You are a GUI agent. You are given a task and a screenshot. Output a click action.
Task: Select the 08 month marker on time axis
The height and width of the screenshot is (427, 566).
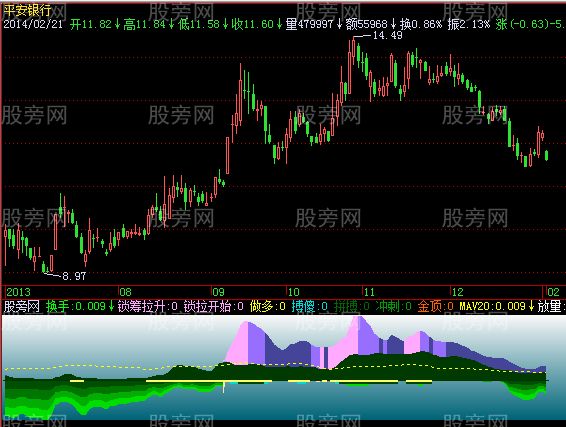(126, 292)
